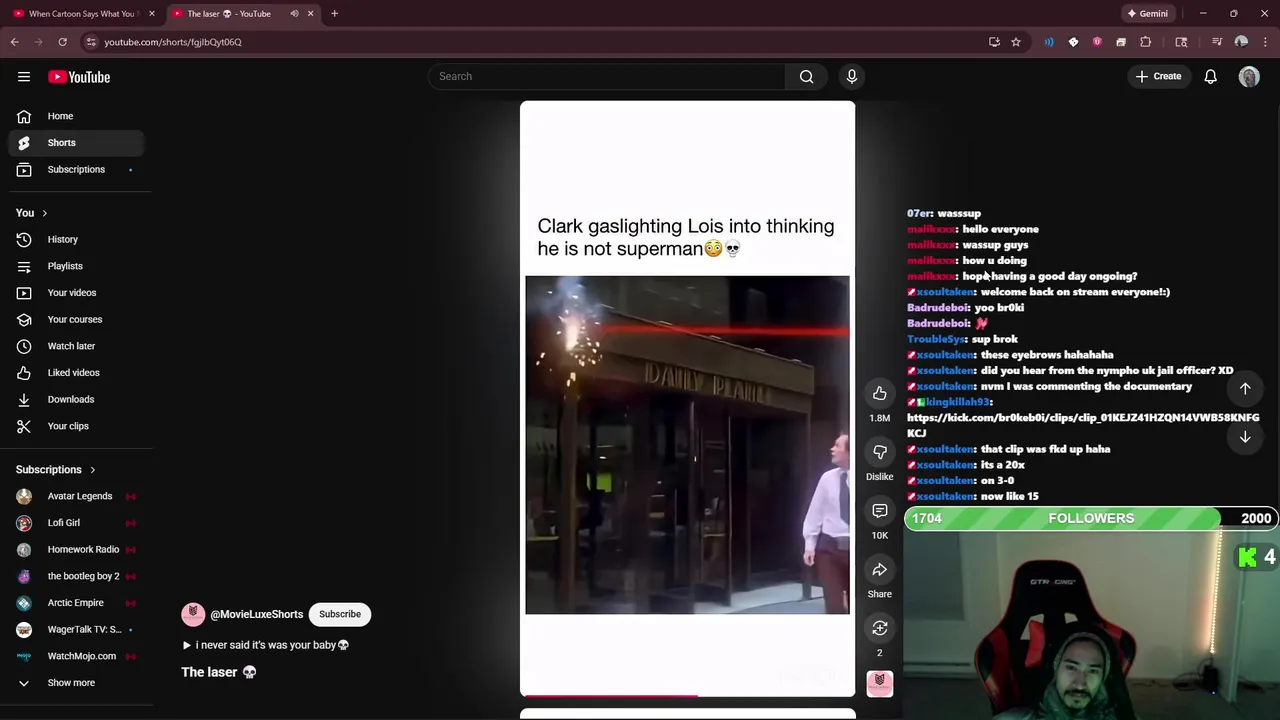Viewport: 1280px width, 720px height.
Task: Open Lofi Girl channel
Action: 76,523
